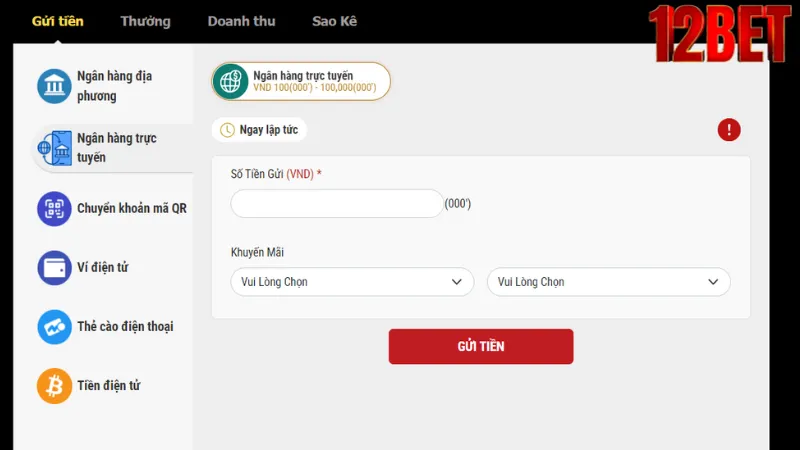Choose Chuyển khoản mã QR option

[x=113, y=209]
